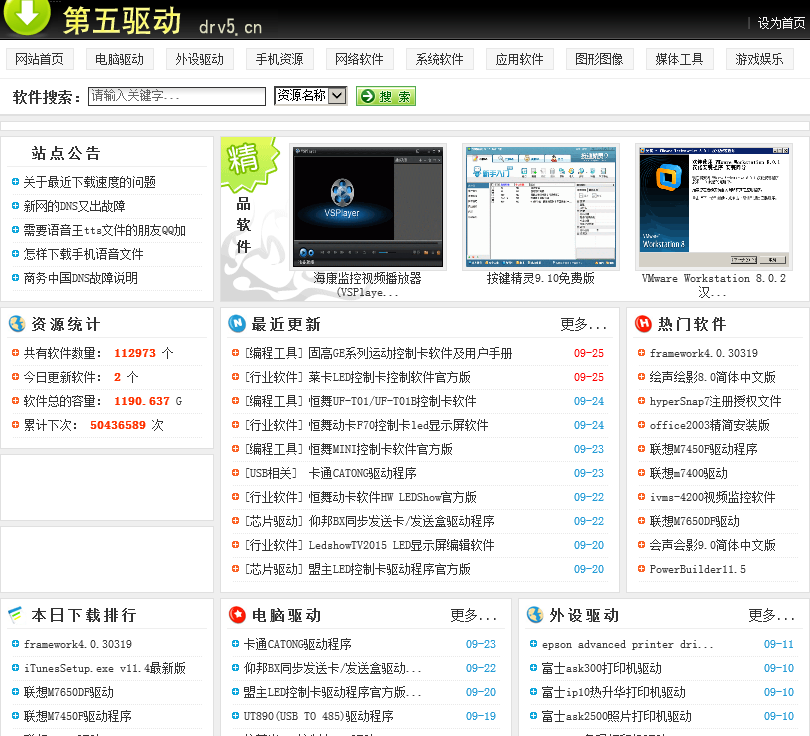Open 莱卡LED控制卡控制软件官方版
This screenshot has width=810, height=736.
click(x=390, y=377)
